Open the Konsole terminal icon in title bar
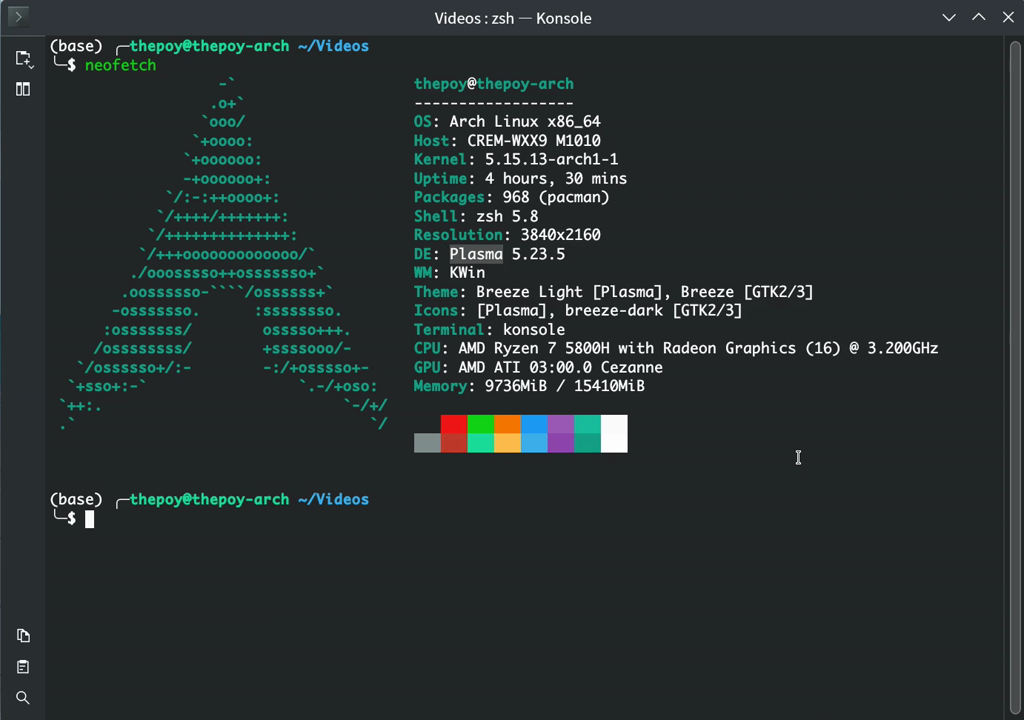This screenshot has height=720, width=1024. click(x=18, y=16)
